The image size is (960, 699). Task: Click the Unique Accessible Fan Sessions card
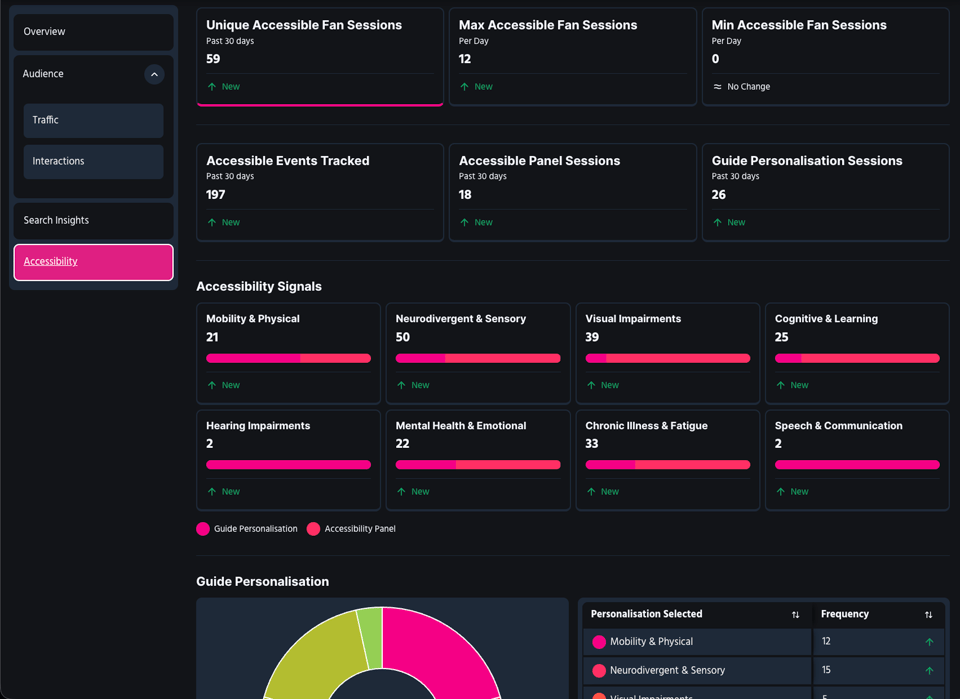320,56
